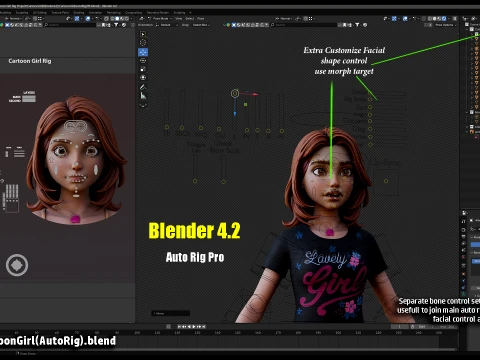Select the Select Box tool in viewport toolbar
480x360 pixels.
tap(143, 34)
